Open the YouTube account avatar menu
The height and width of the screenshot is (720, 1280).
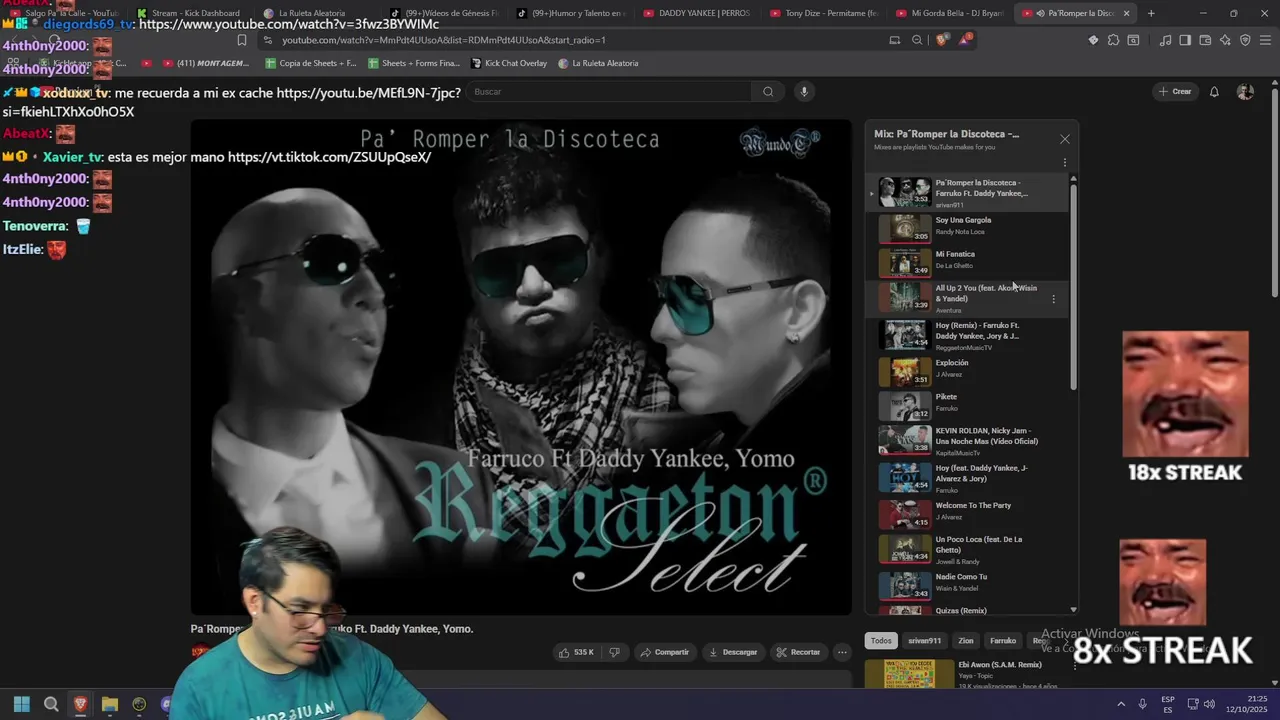[1245, 92]
